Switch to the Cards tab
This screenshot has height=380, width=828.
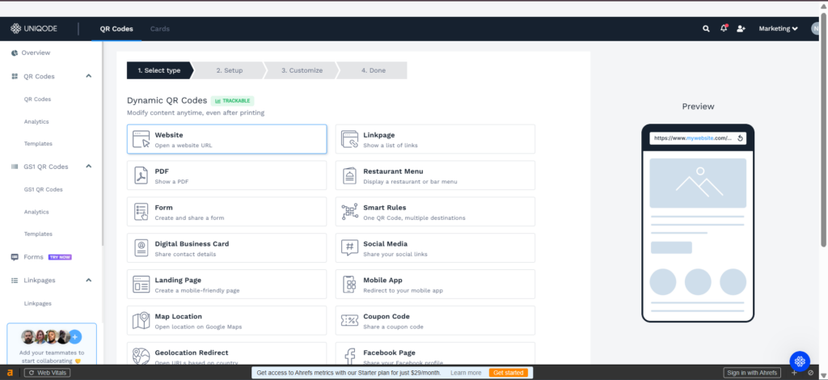pos(160,29)
